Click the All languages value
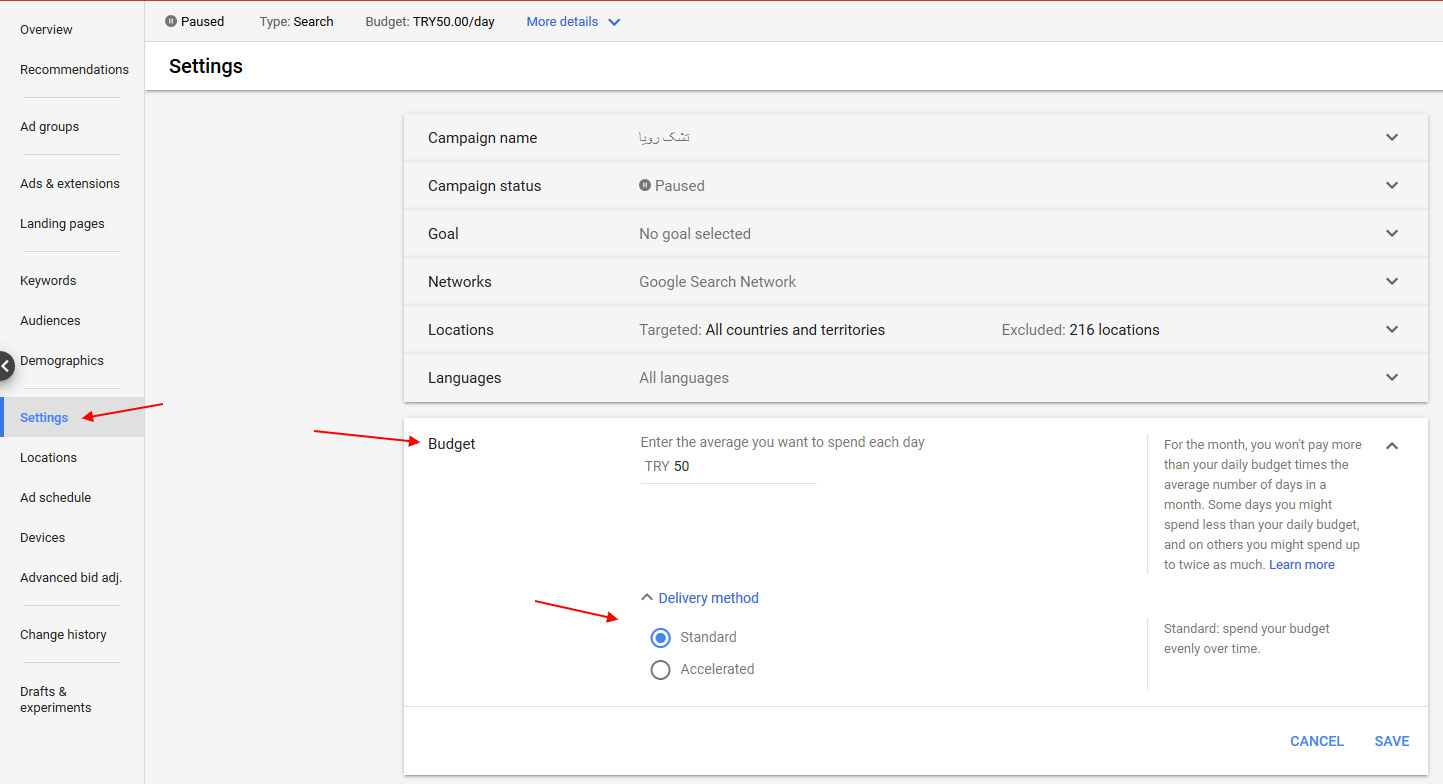The height and width of the screenshot is (784, 1443). 684,378
